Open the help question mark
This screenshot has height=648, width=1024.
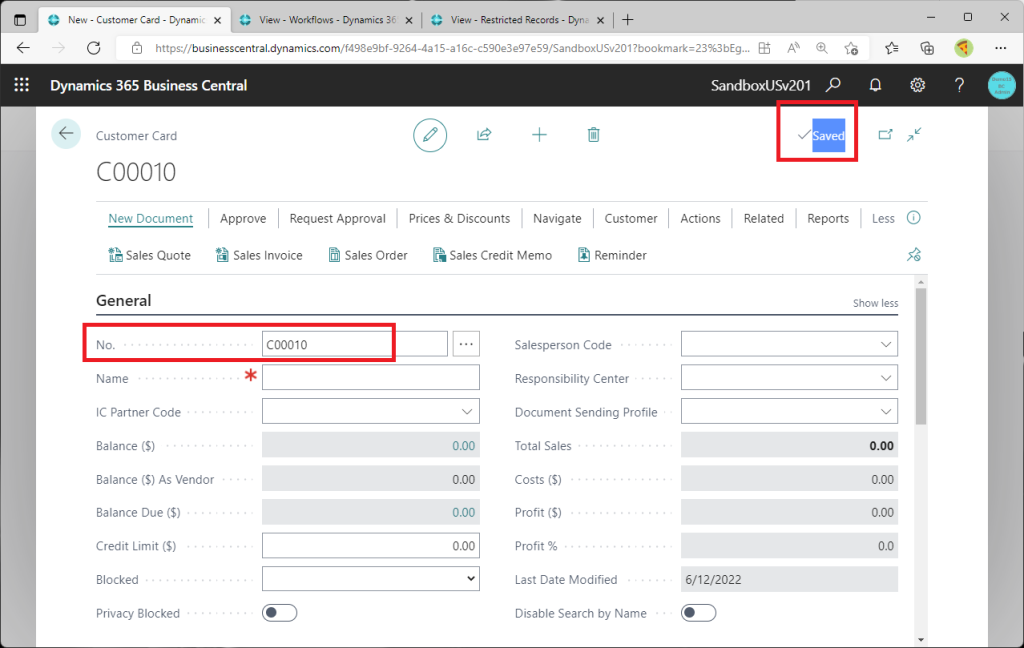pos(959,85)
